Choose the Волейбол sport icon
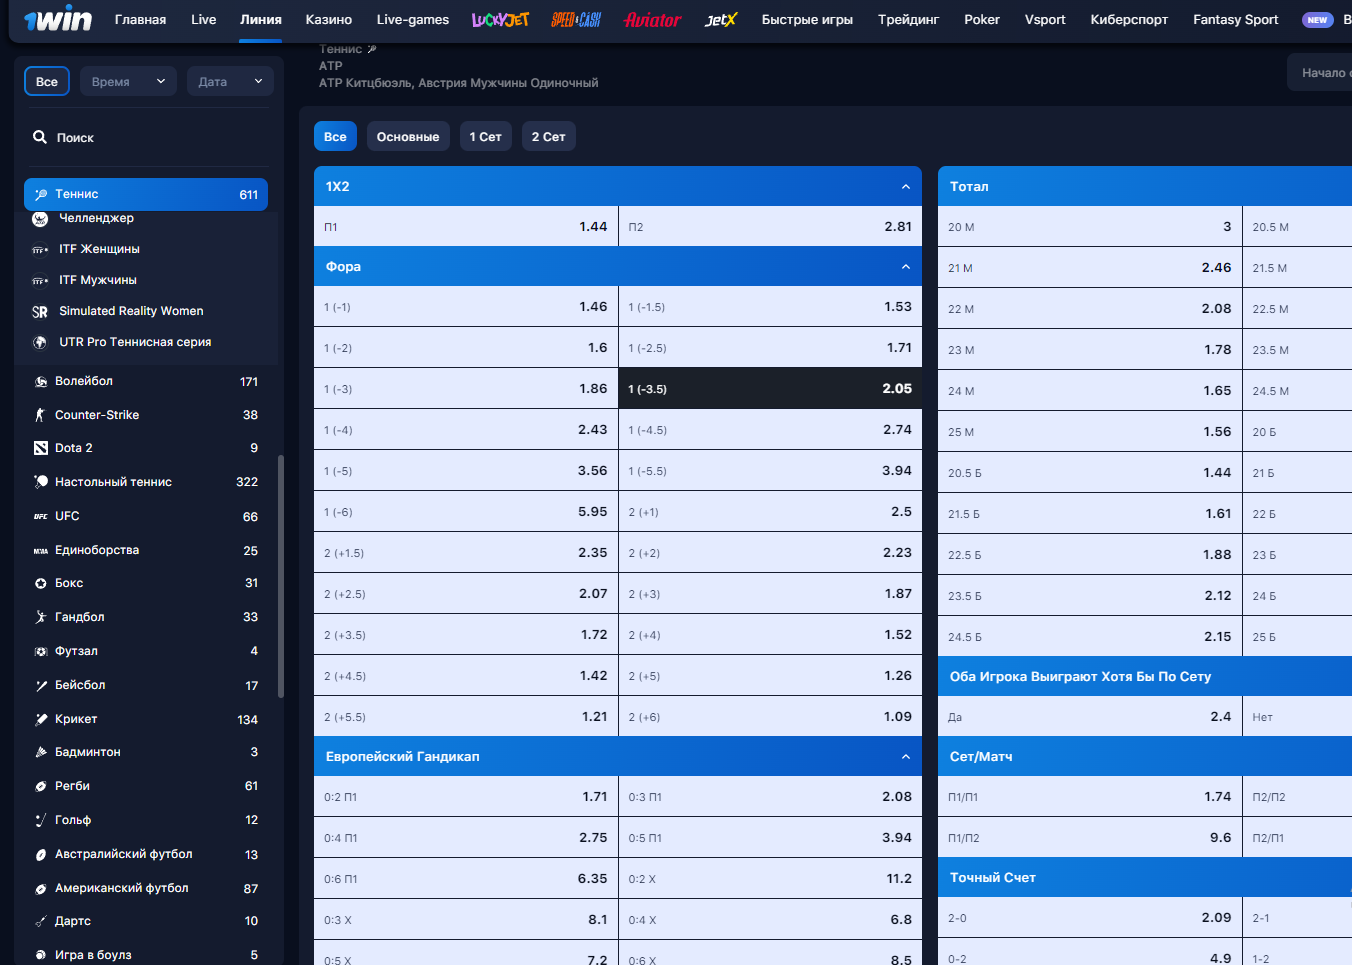The width and height of the screenshot is (1352, 965). coord(41,381)
